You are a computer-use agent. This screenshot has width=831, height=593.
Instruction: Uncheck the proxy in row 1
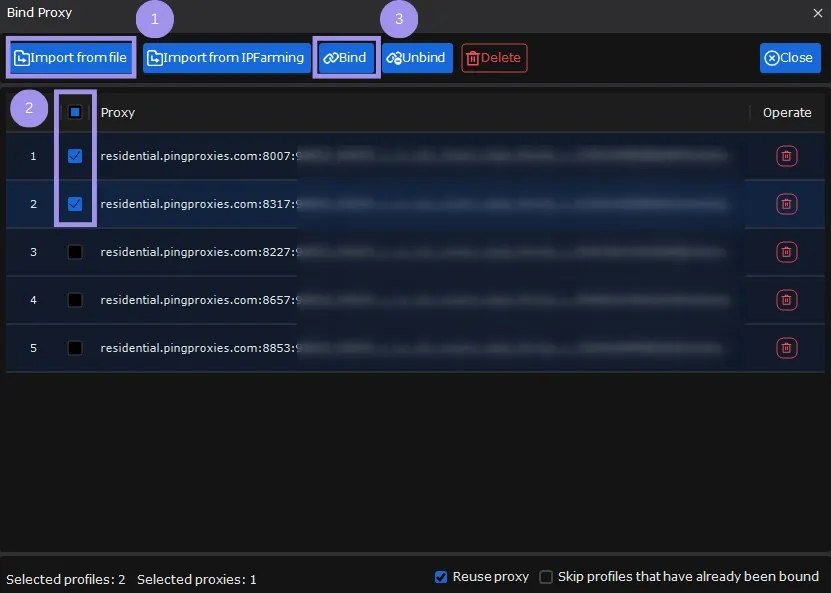coord(75,156)
